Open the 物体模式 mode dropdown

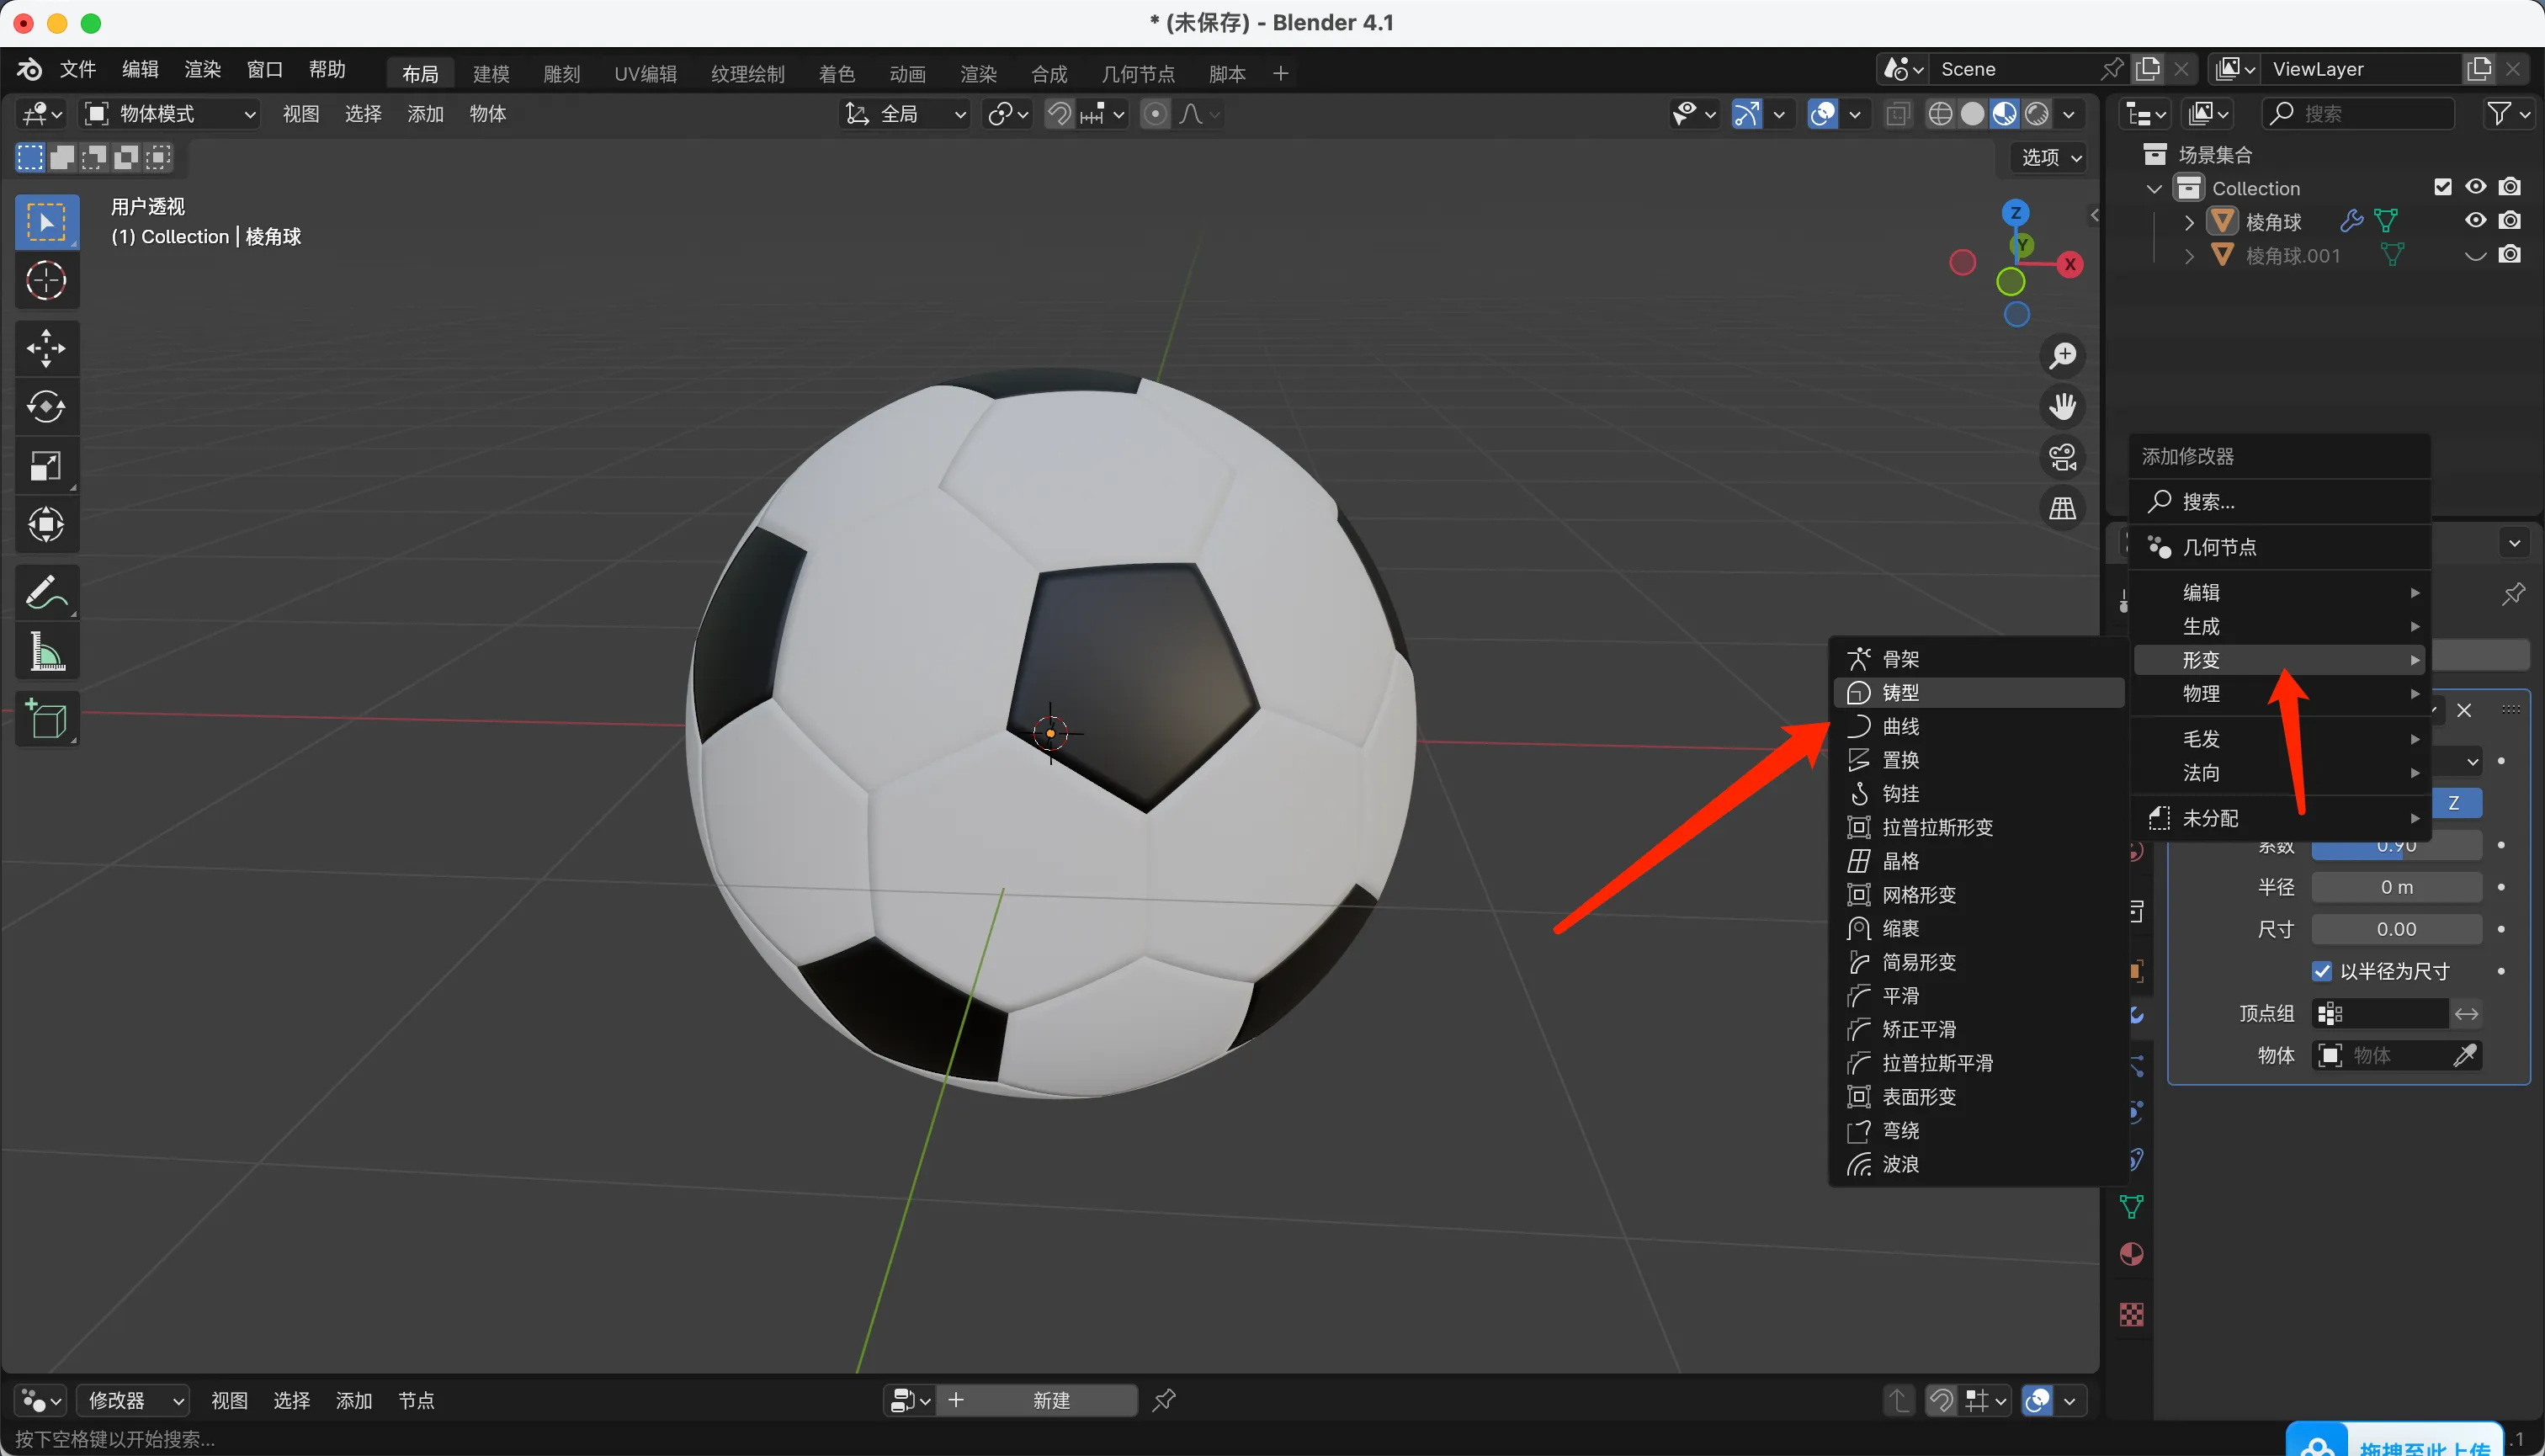coord(170,114)
